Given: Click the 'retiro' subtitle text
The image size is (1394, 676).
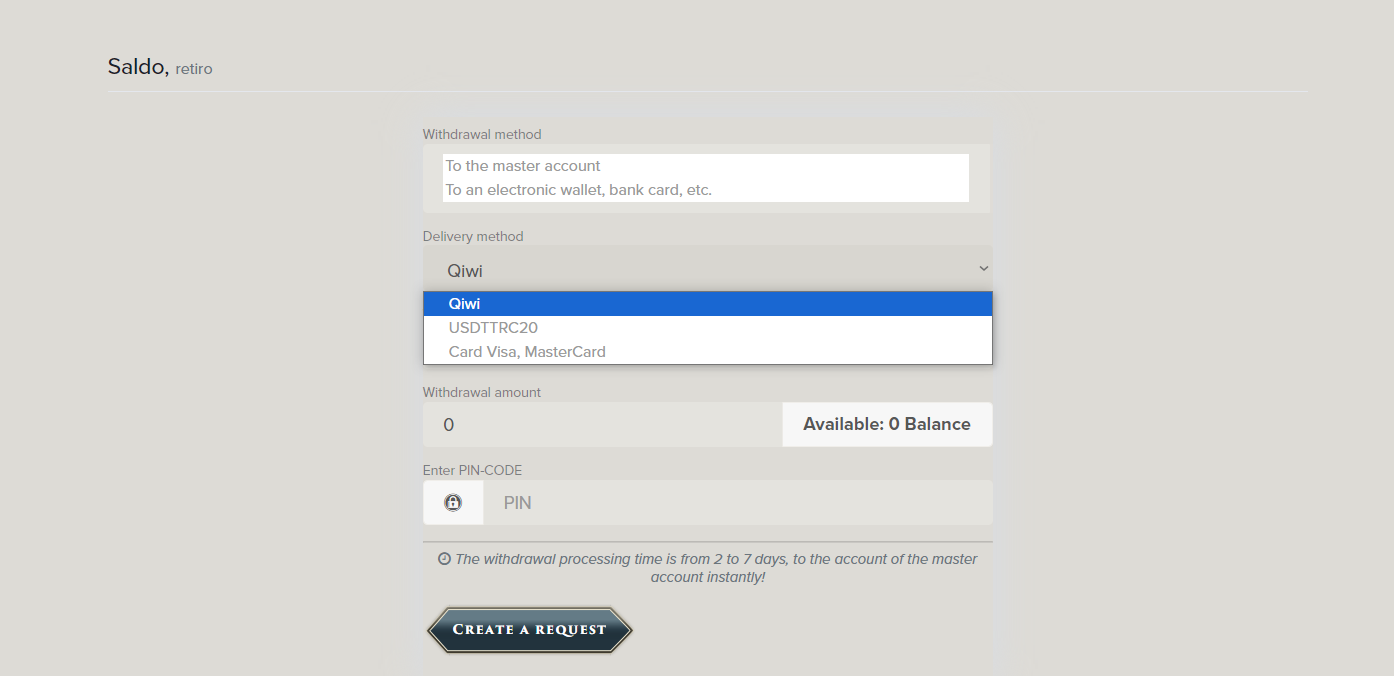Looking at the screenshot, I should [194, 69].
